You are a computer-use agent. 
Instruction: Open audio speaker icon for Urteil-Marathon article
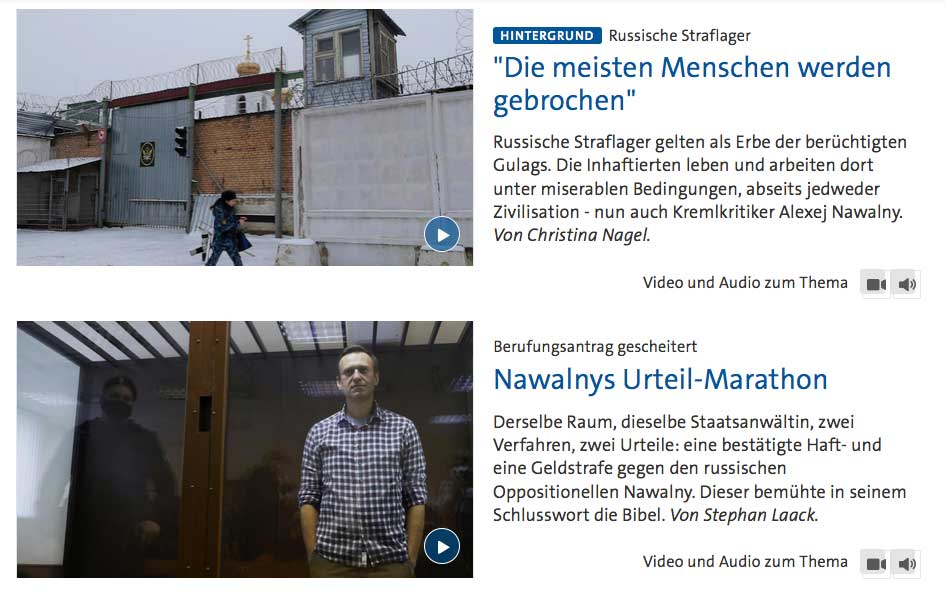tap(906, 563)
